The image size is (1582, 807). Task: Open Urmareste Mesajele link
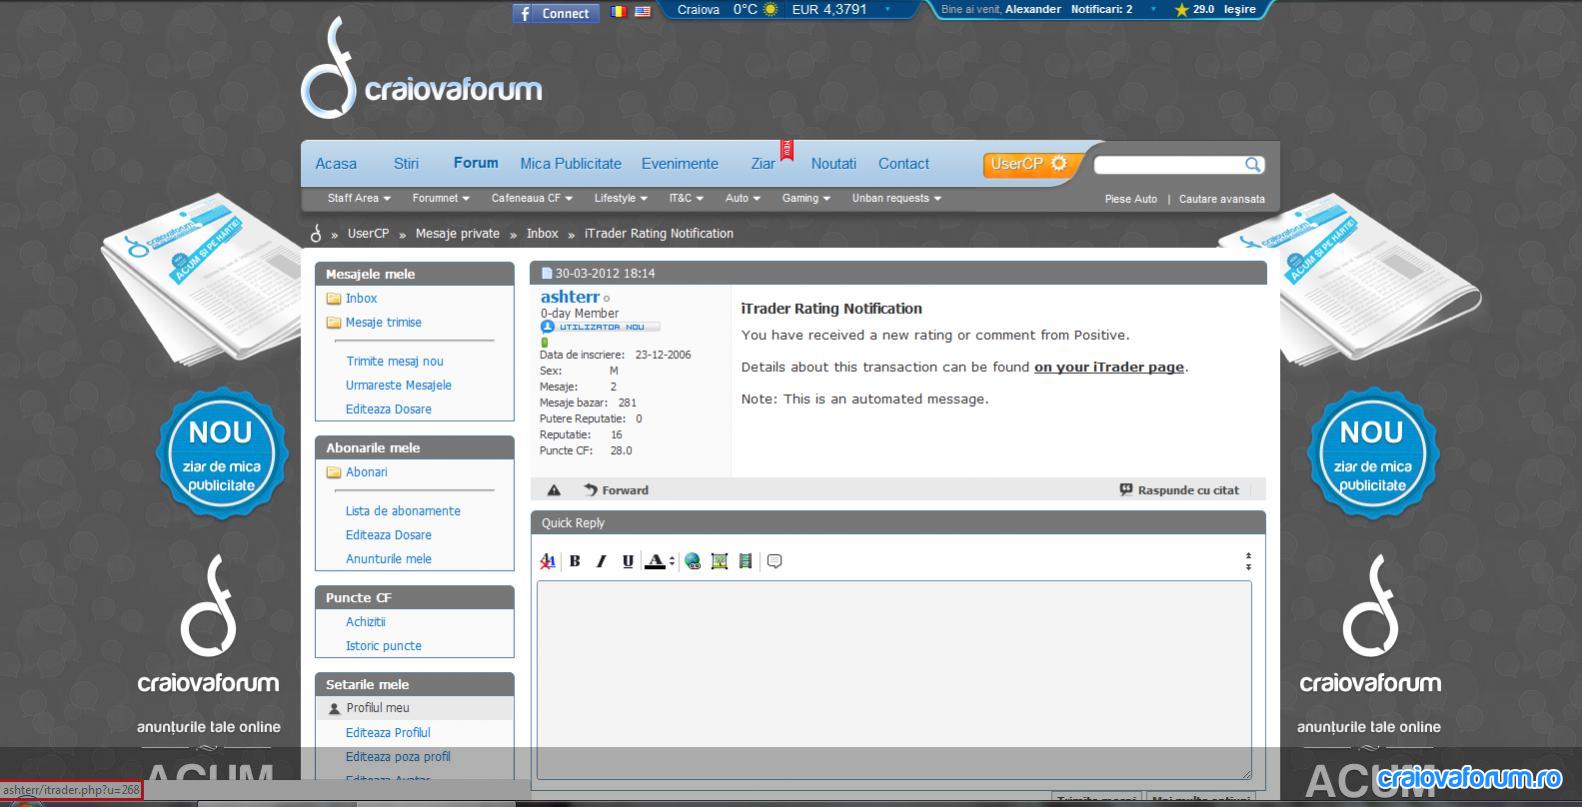pos(399,385)
